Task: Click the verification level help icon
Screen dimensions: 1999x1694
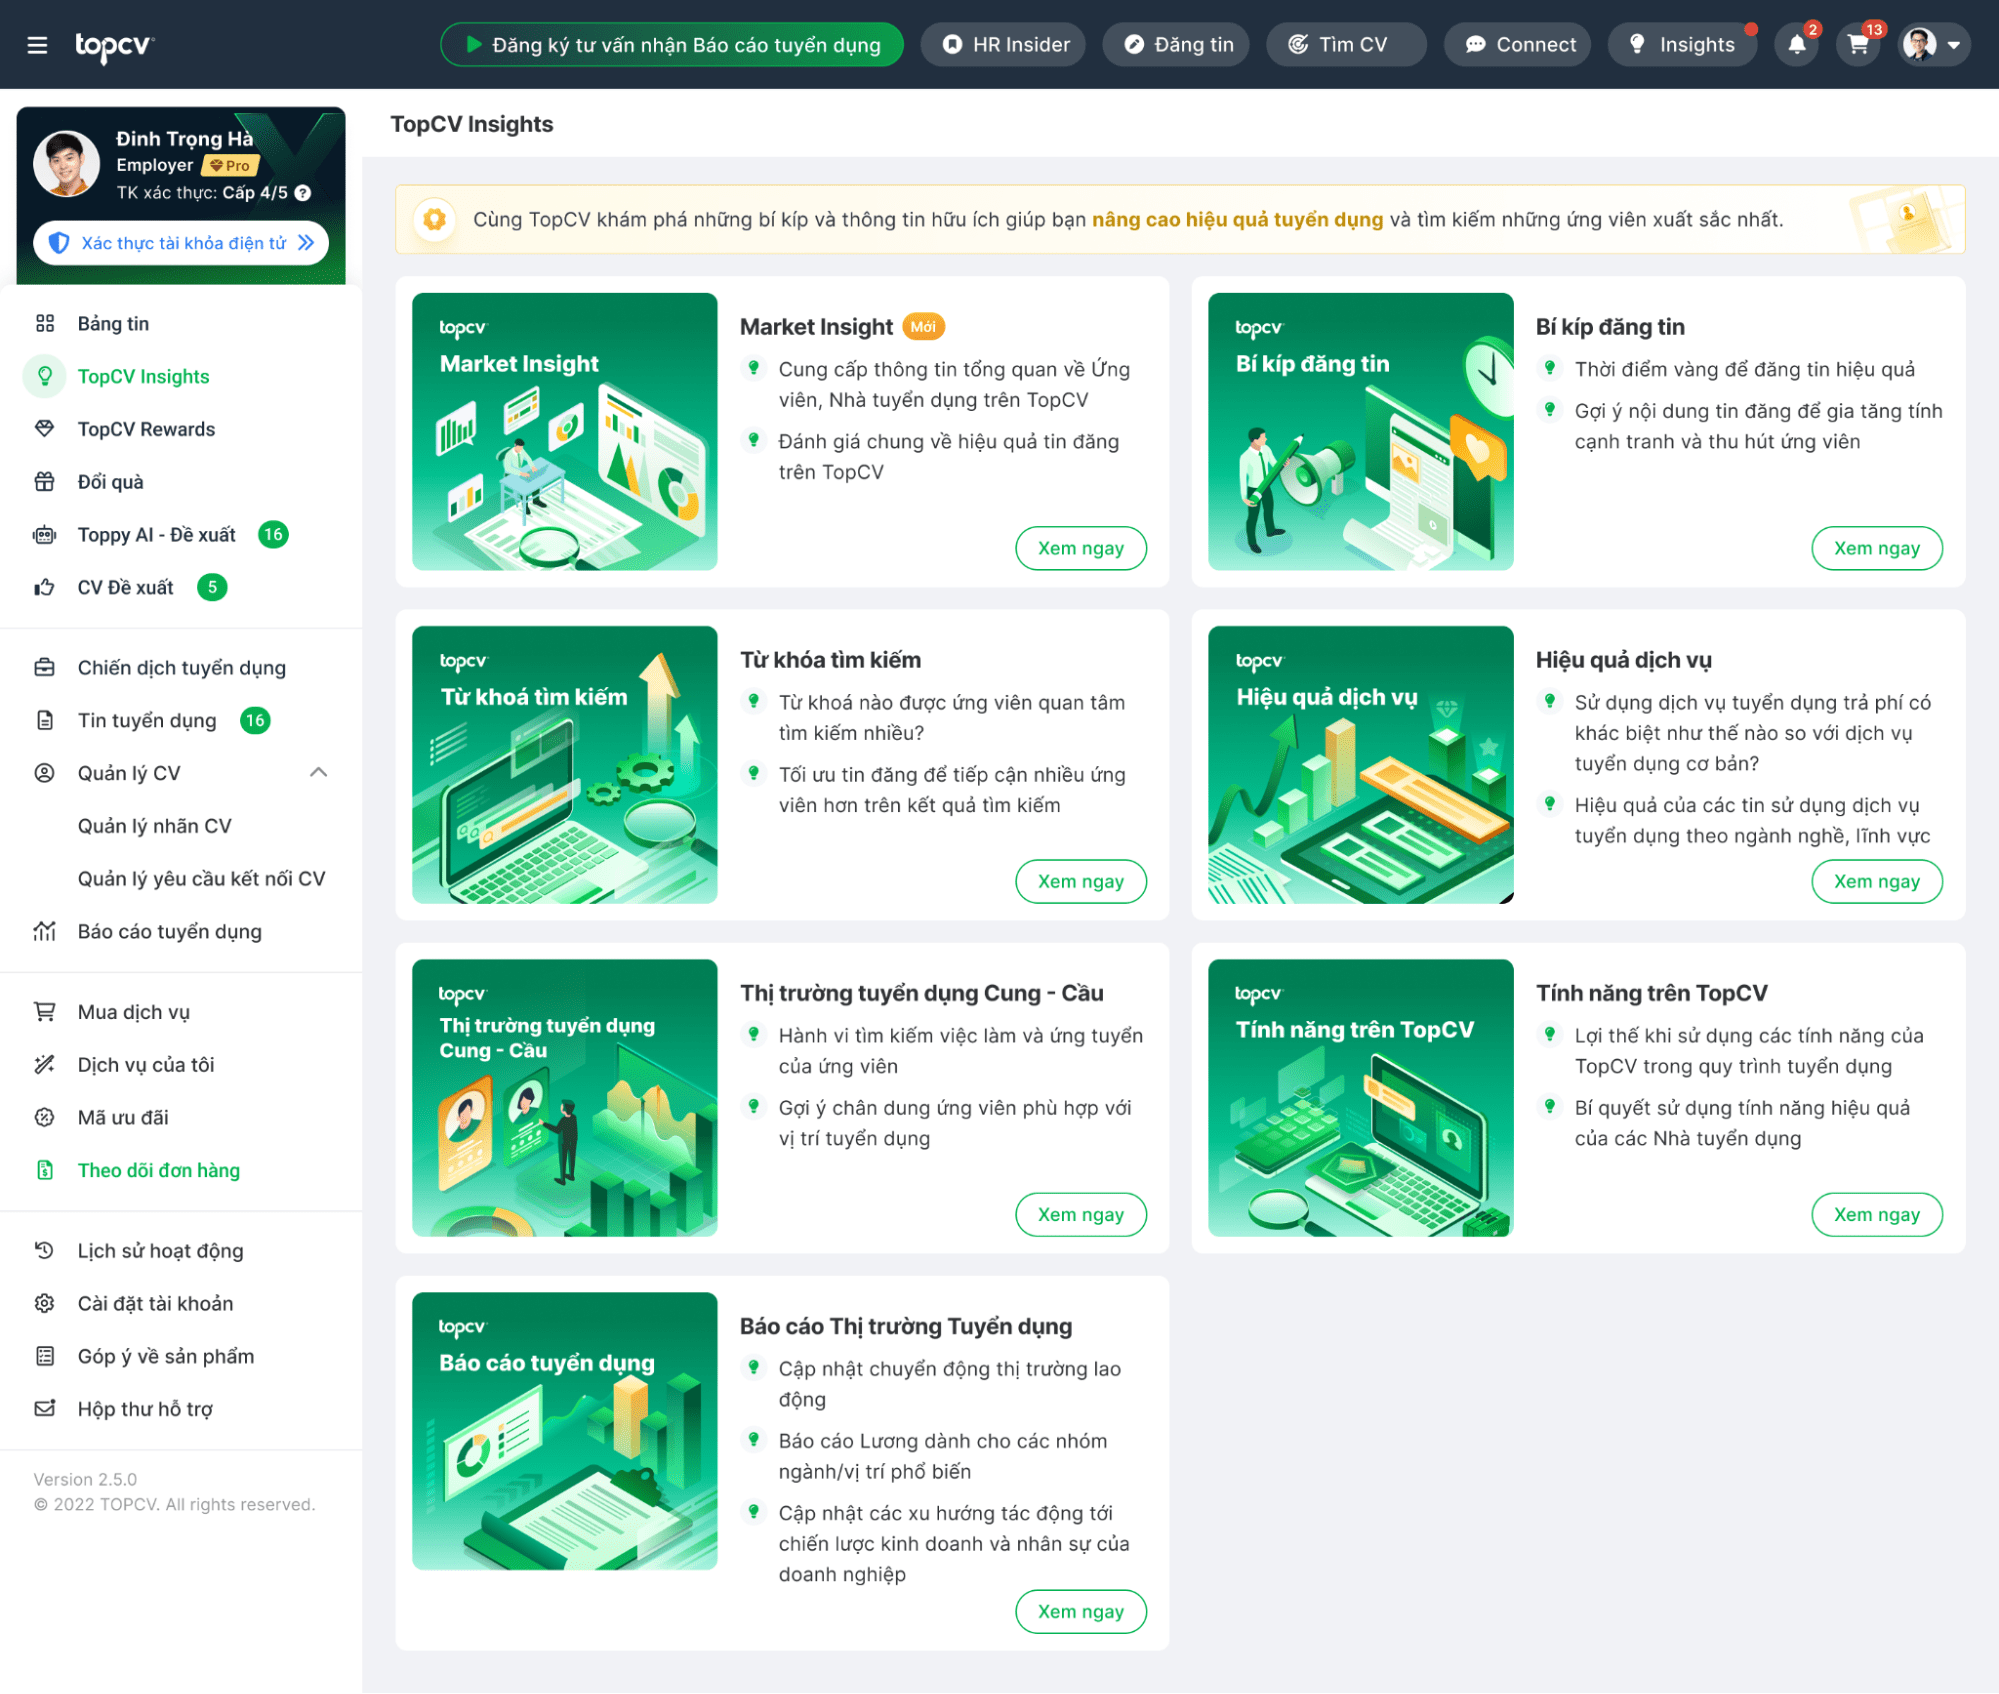Action: pos(303,193)
